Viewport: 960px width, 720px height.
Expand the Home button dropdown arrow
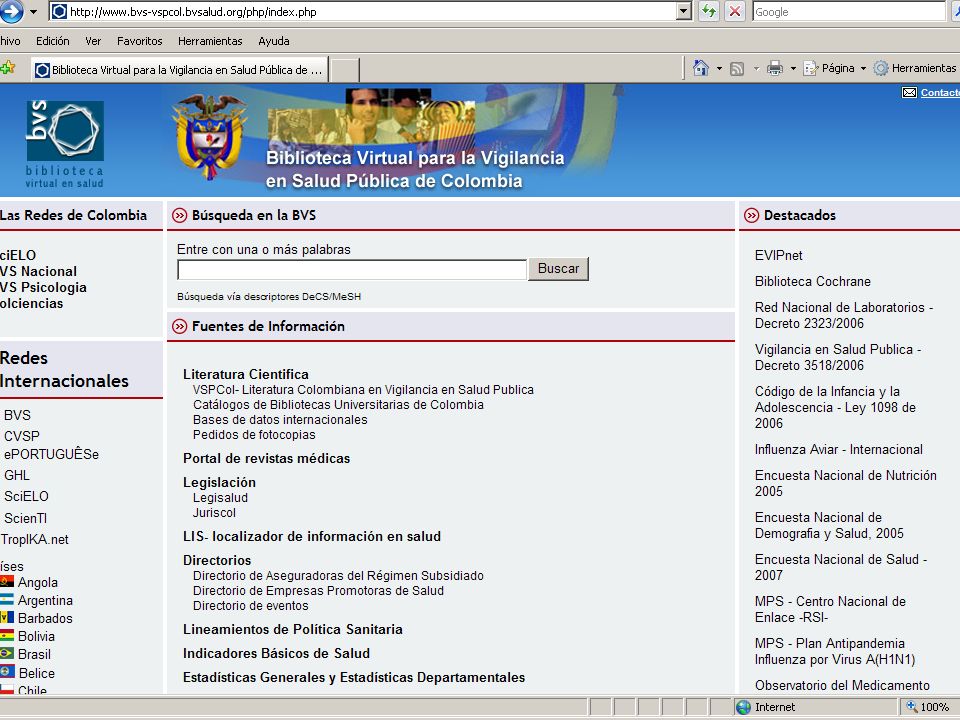[x=719, y=69]
